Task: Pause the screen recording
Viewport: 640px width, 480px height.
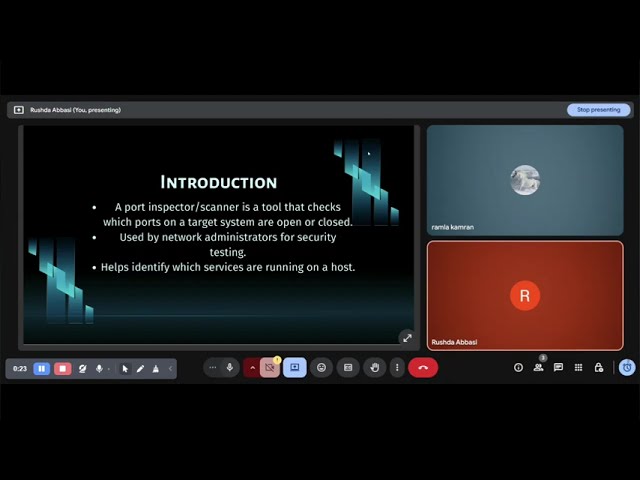Action: (42, 369)
